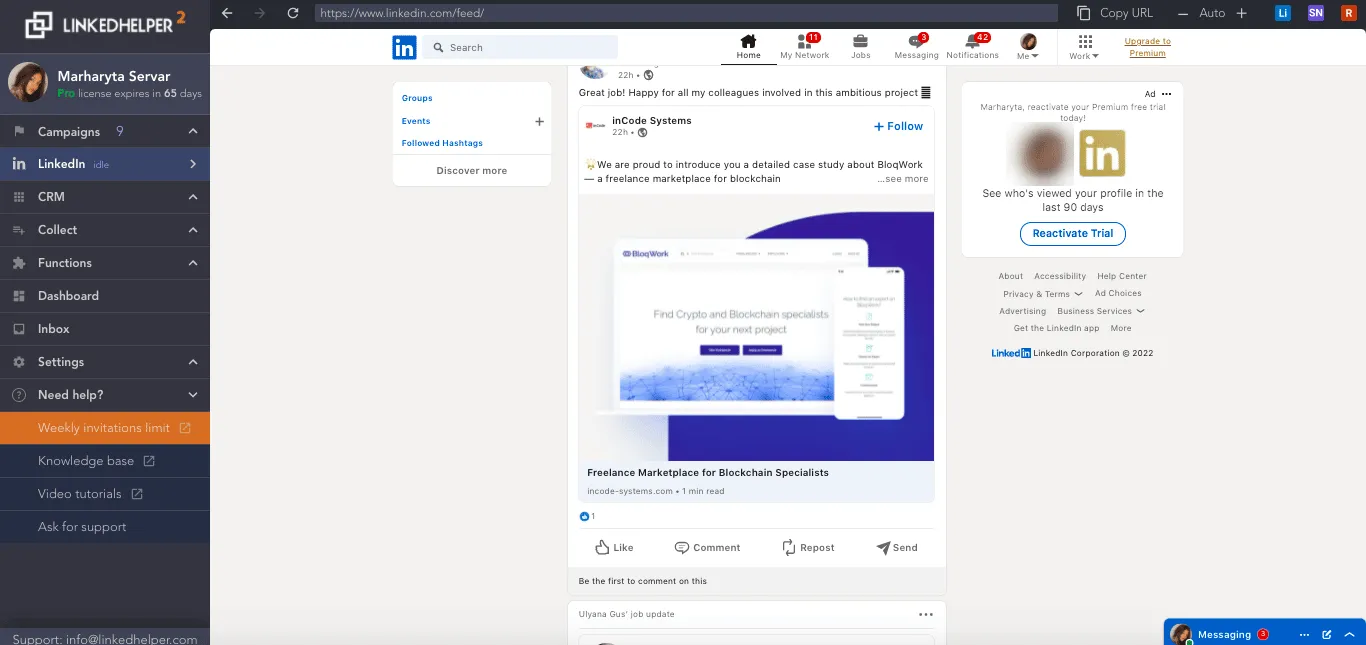Open the Jobs tab
Image resolution: width=1366 pixels, height=645 pixels.
[860, 47]
